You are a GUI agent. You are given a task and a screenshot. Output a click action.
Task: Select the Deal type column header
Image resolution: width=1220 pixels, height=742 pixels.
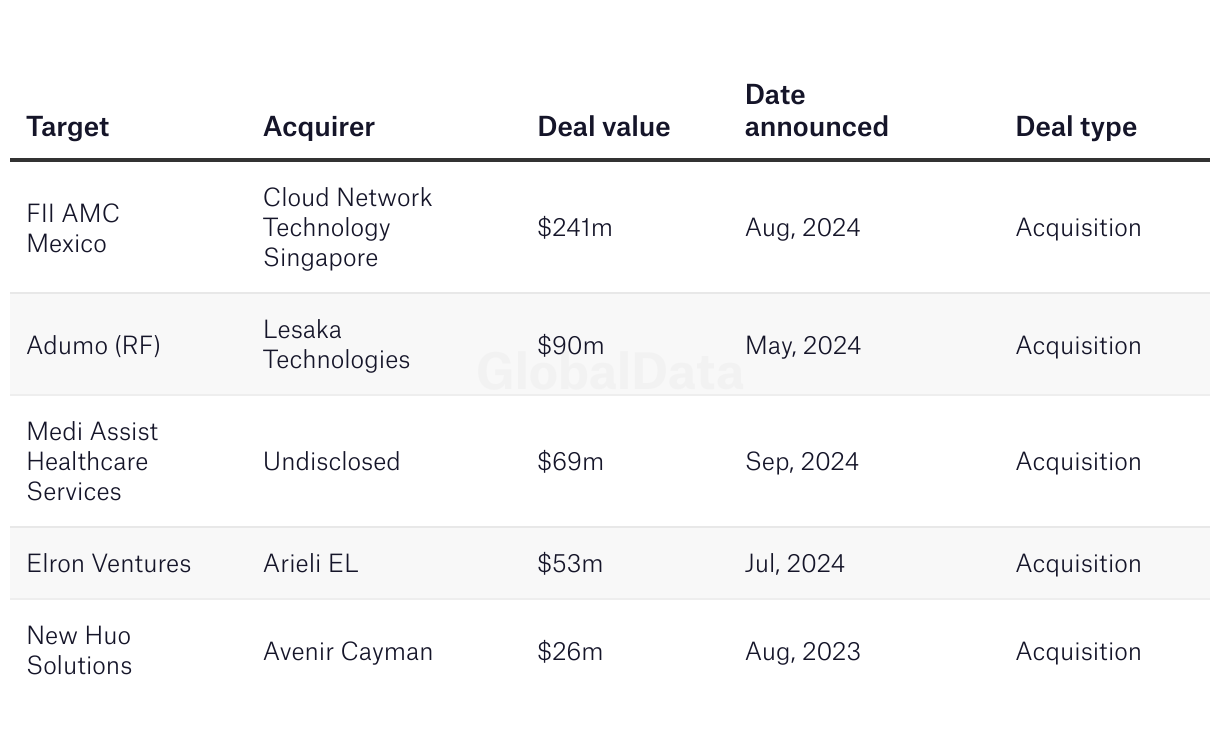[1076, 127]
